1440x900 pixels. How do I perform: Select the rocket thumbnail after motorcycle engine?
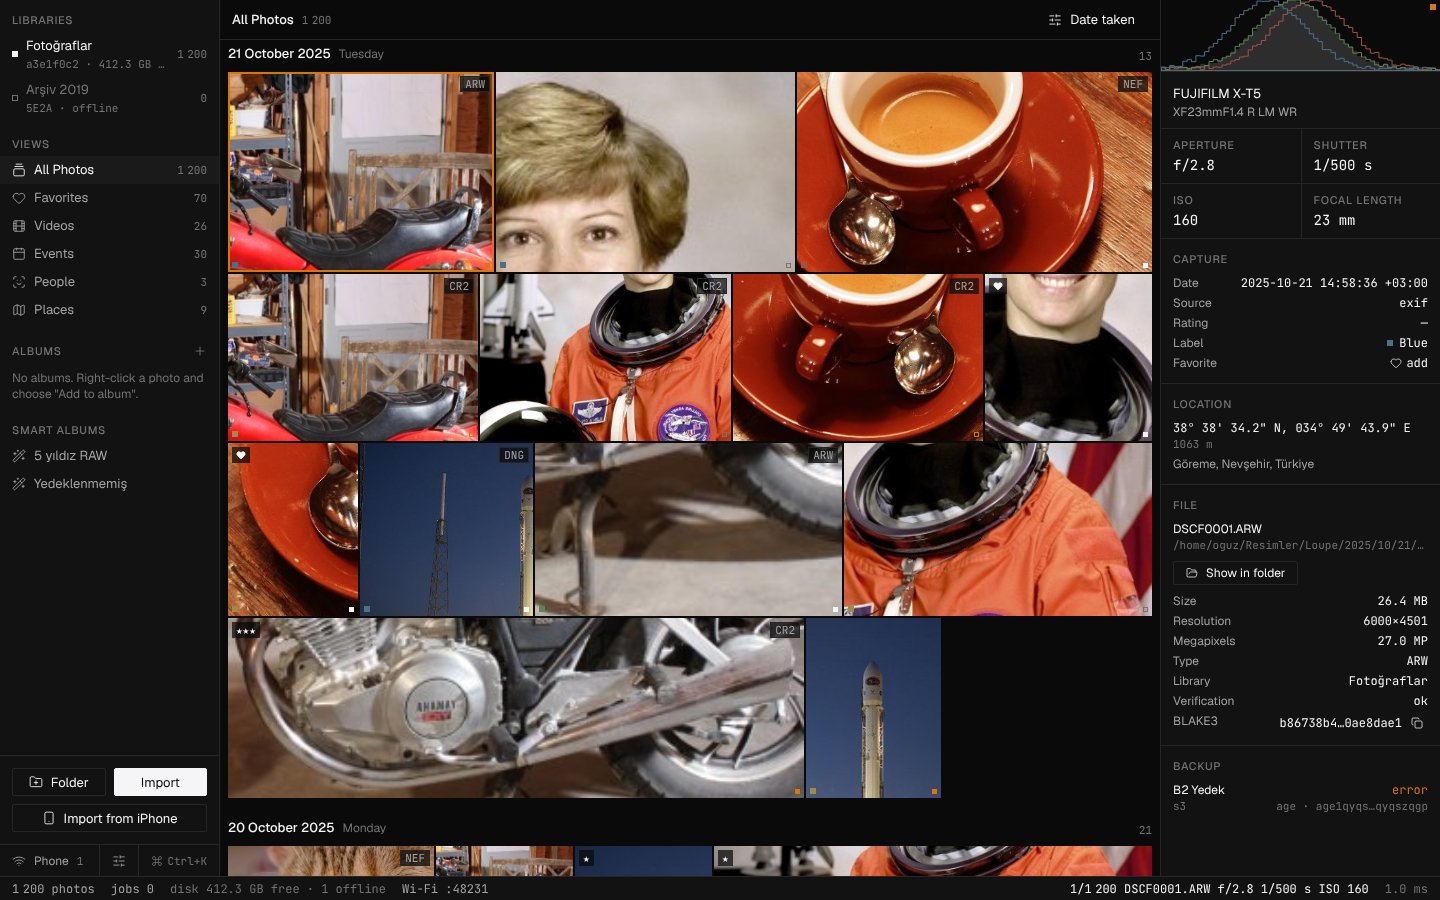point(873,708)
